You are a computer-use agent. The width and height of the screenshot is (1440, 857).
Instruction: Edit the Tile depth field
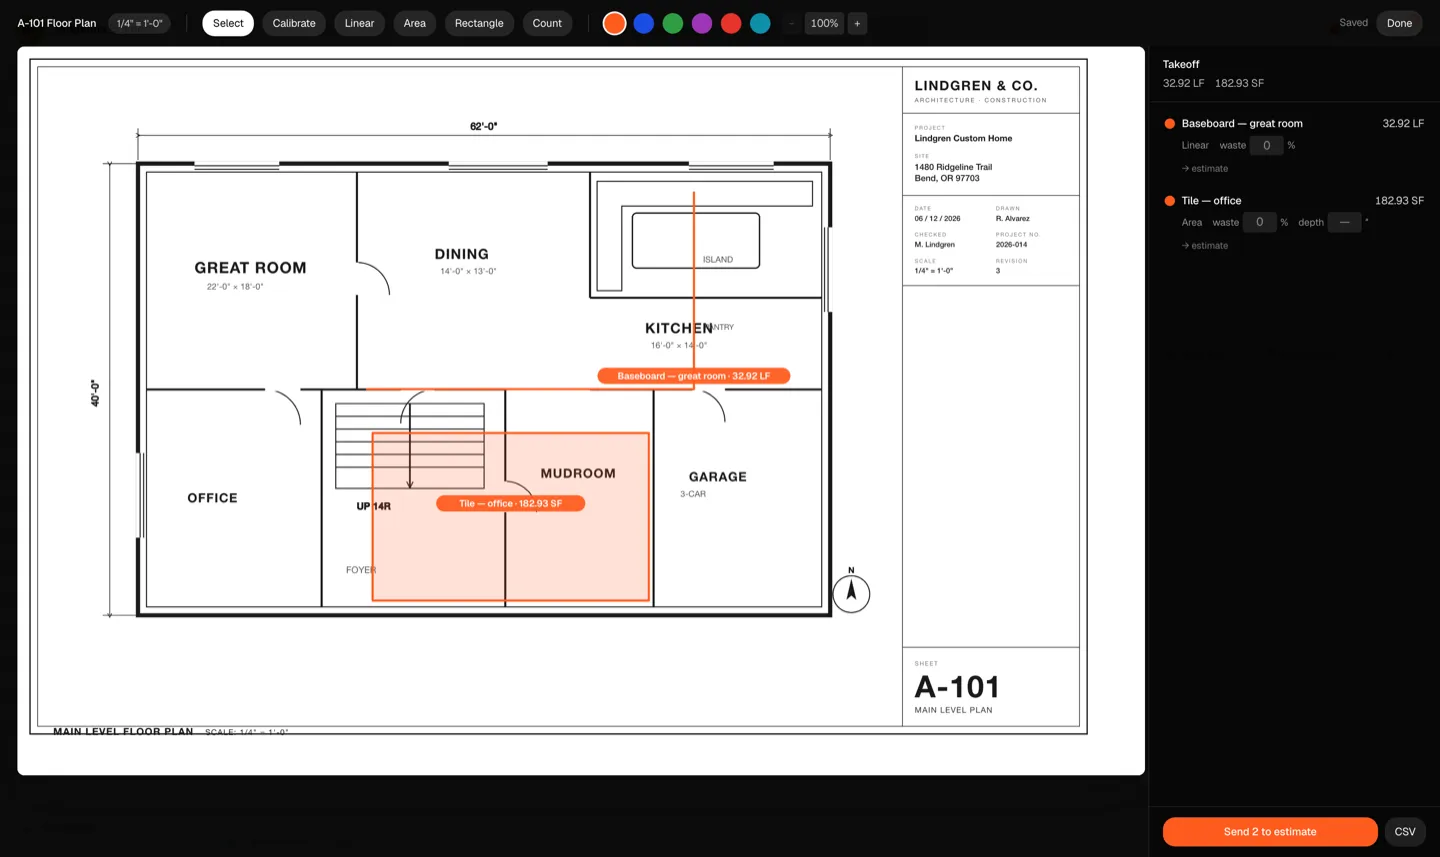pyautogui.click(x=1345, y=222)
